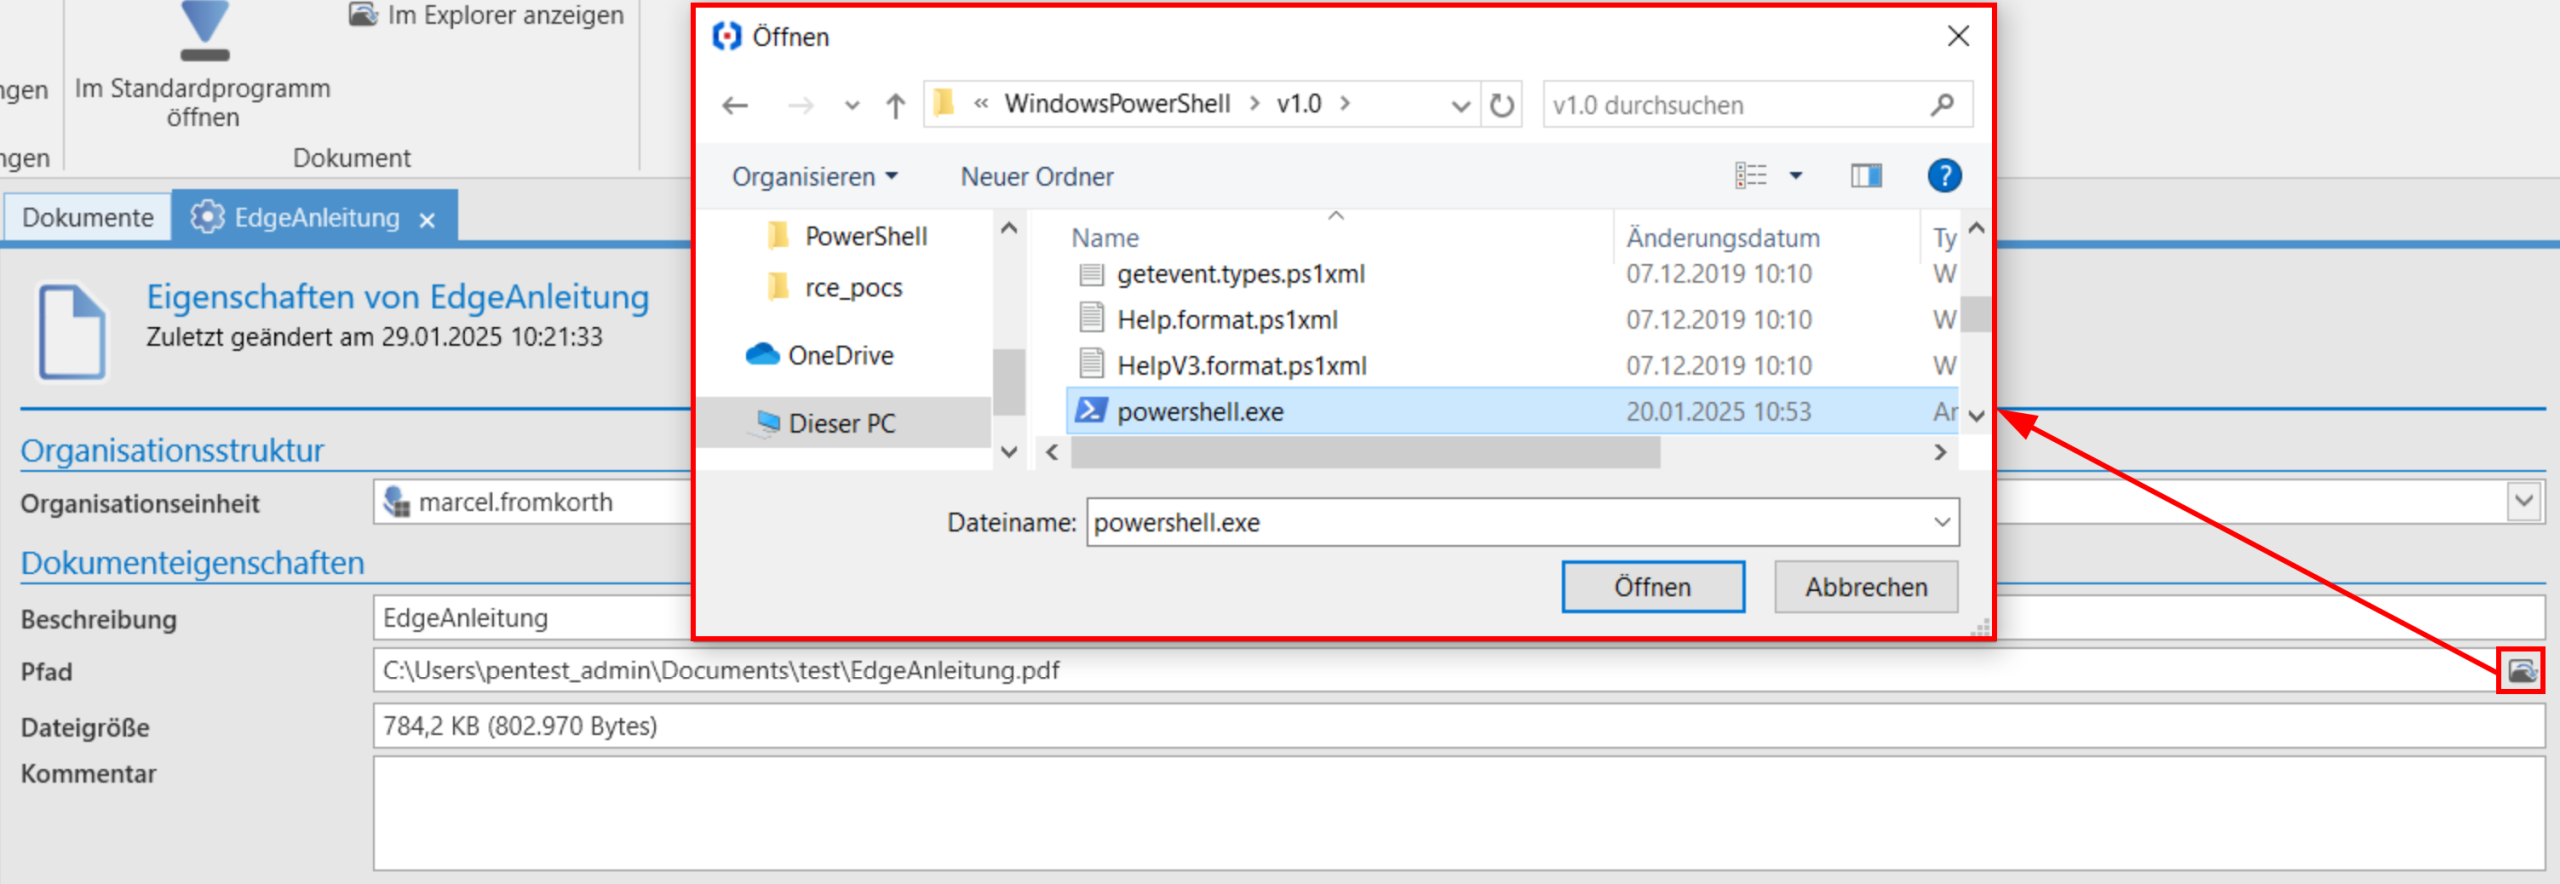2560x884 pixels.
Task: Open the Organisieren menu
Action: (x=815, y=176)
